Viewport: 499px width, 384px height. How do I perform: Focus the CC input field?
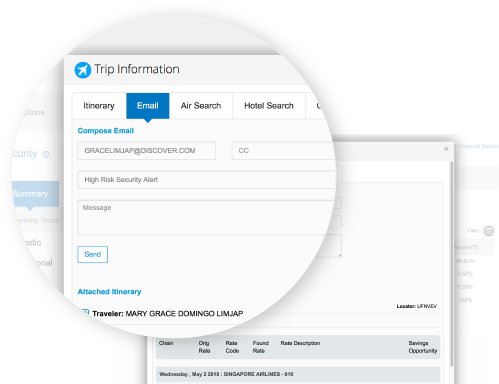click(x=283, y=151)
